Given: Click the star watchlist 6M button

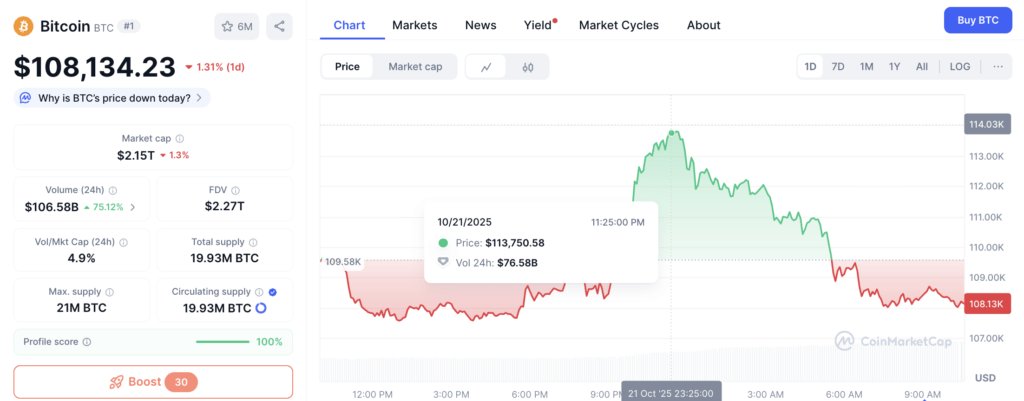Looking at the screenshot, I should (236, 26).
